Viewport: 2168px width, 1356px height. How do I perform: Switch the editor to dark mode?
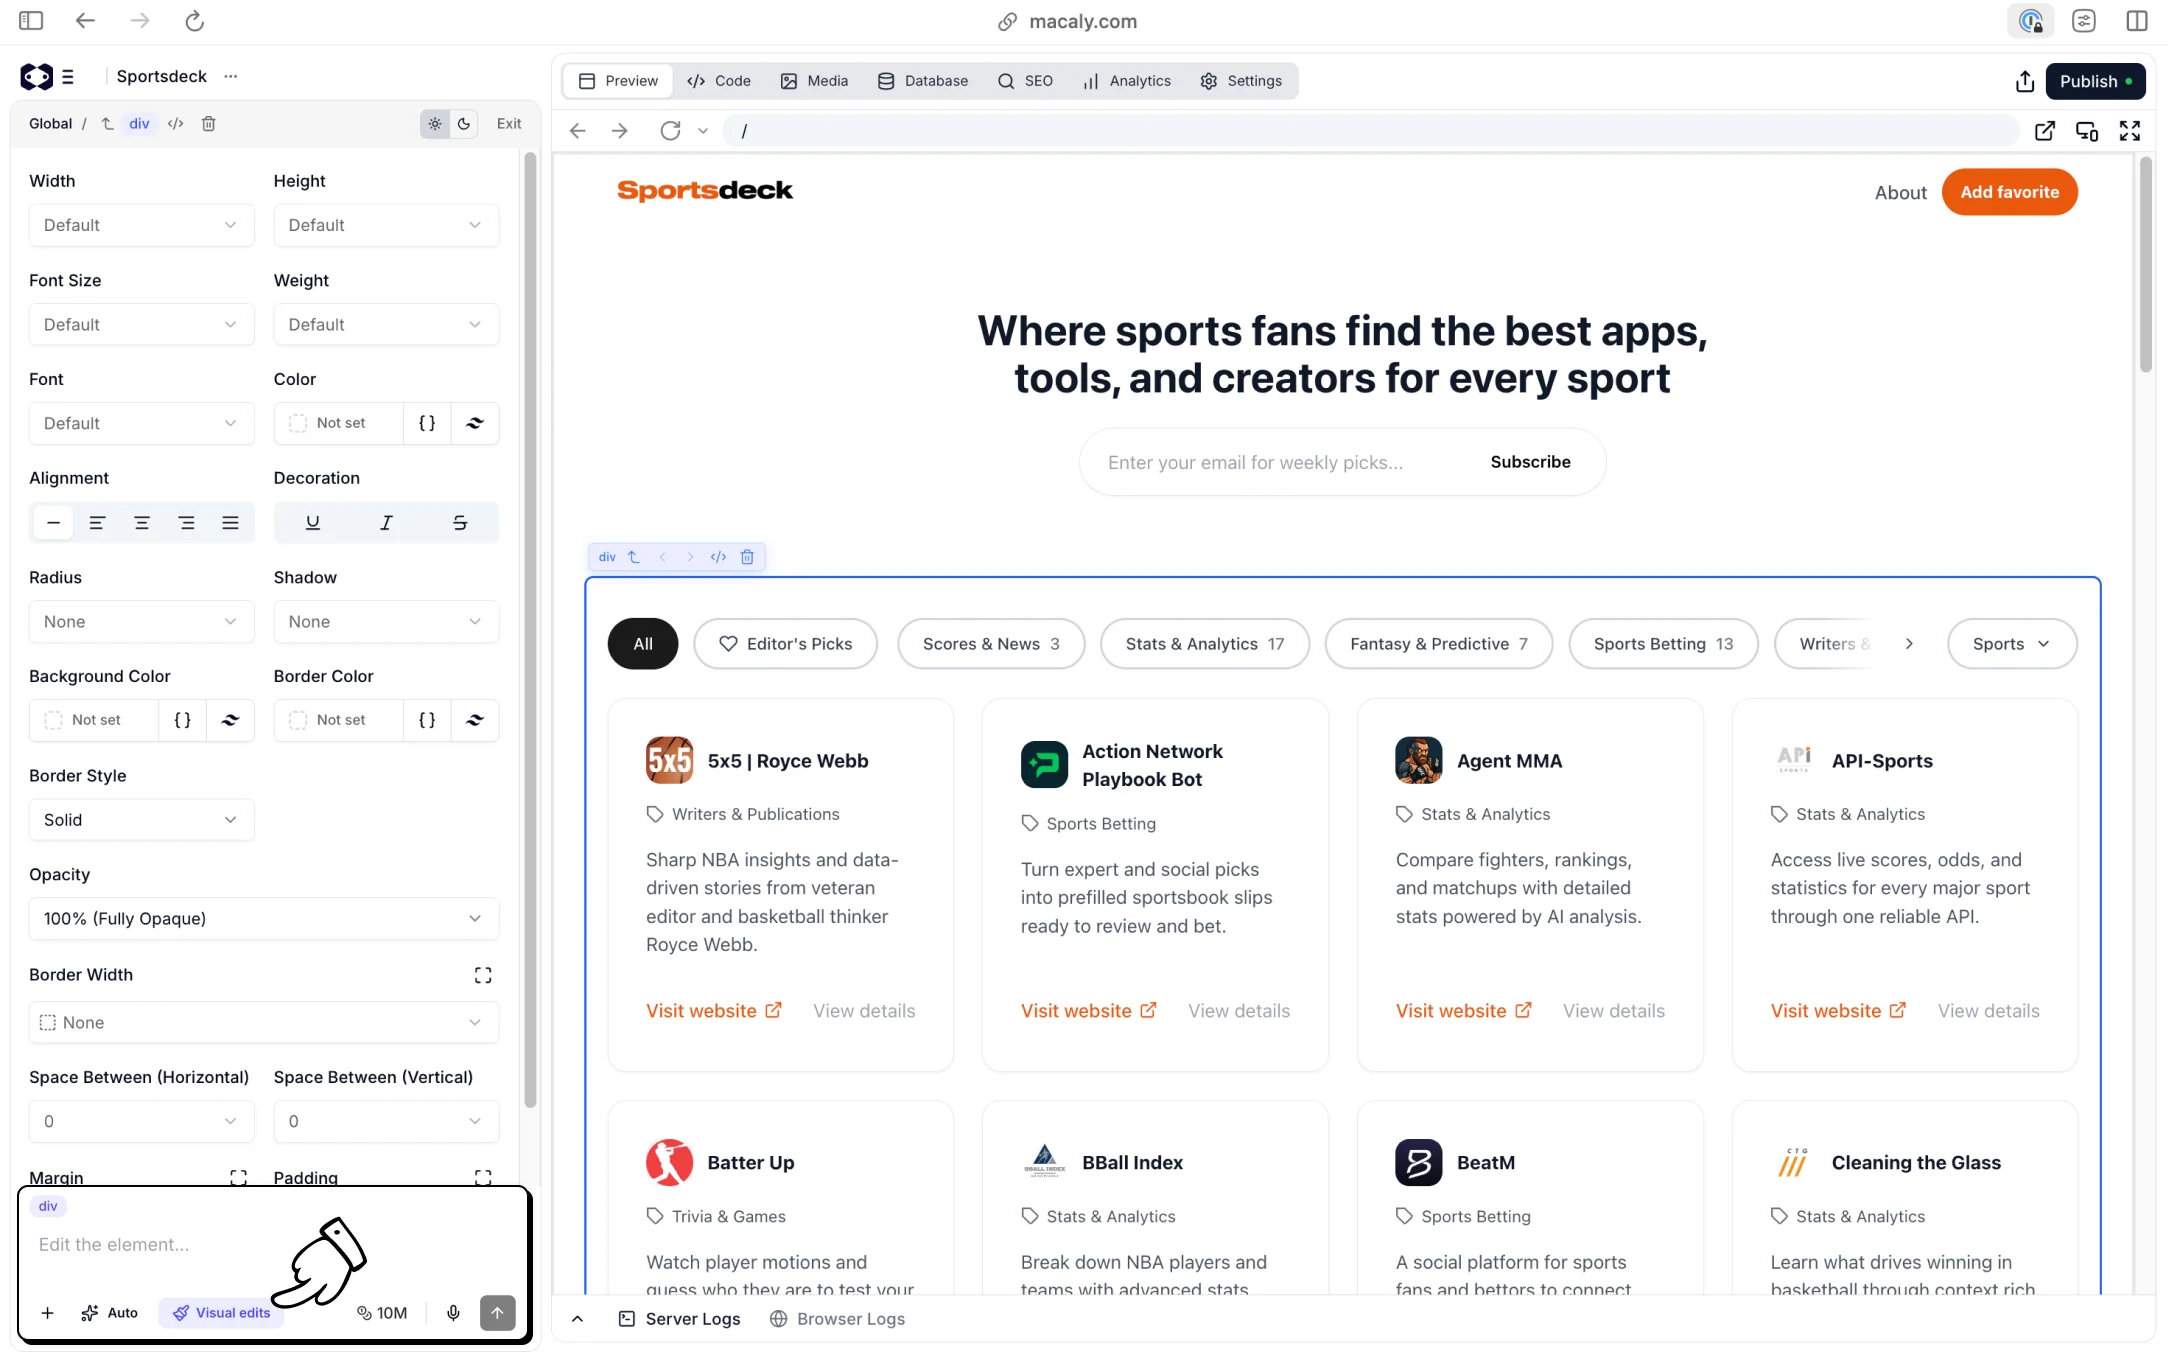(x=464, y=124)
